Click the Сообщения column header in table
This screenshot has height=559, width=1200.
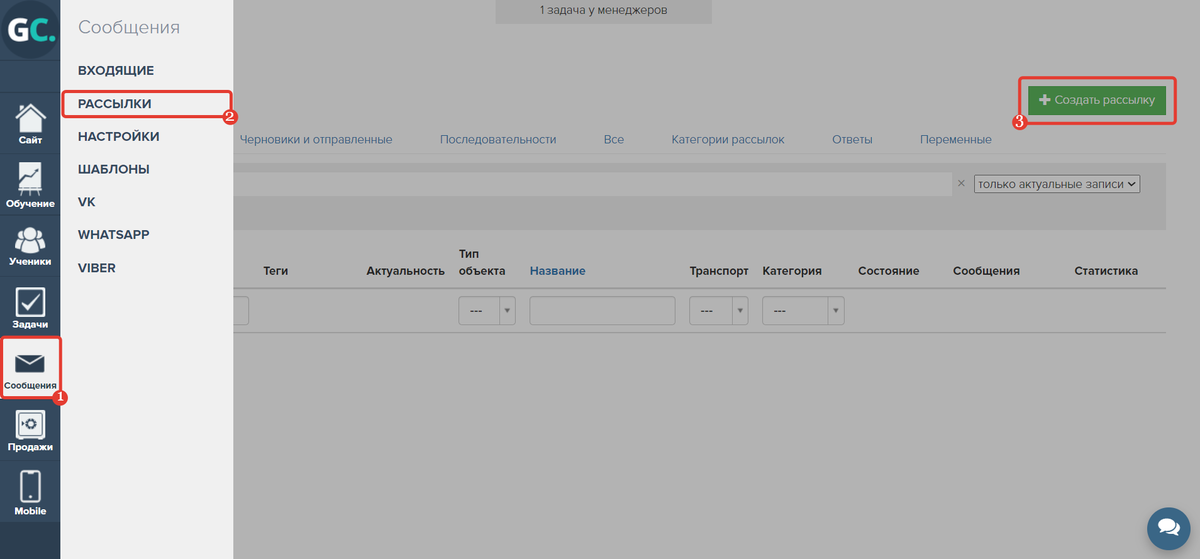(x=986, y=271)
